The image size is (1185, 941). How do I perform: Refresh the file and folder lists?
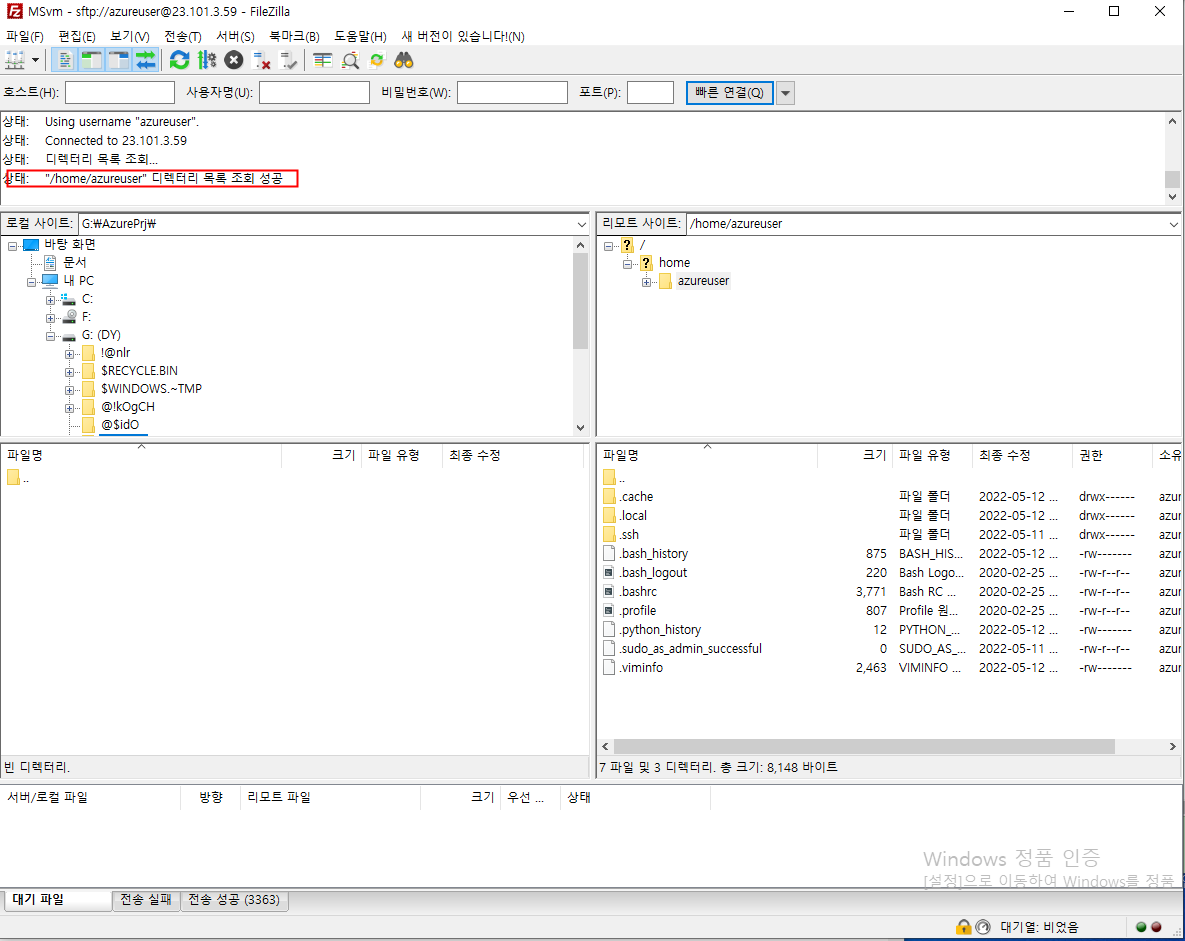coord(180,60)
